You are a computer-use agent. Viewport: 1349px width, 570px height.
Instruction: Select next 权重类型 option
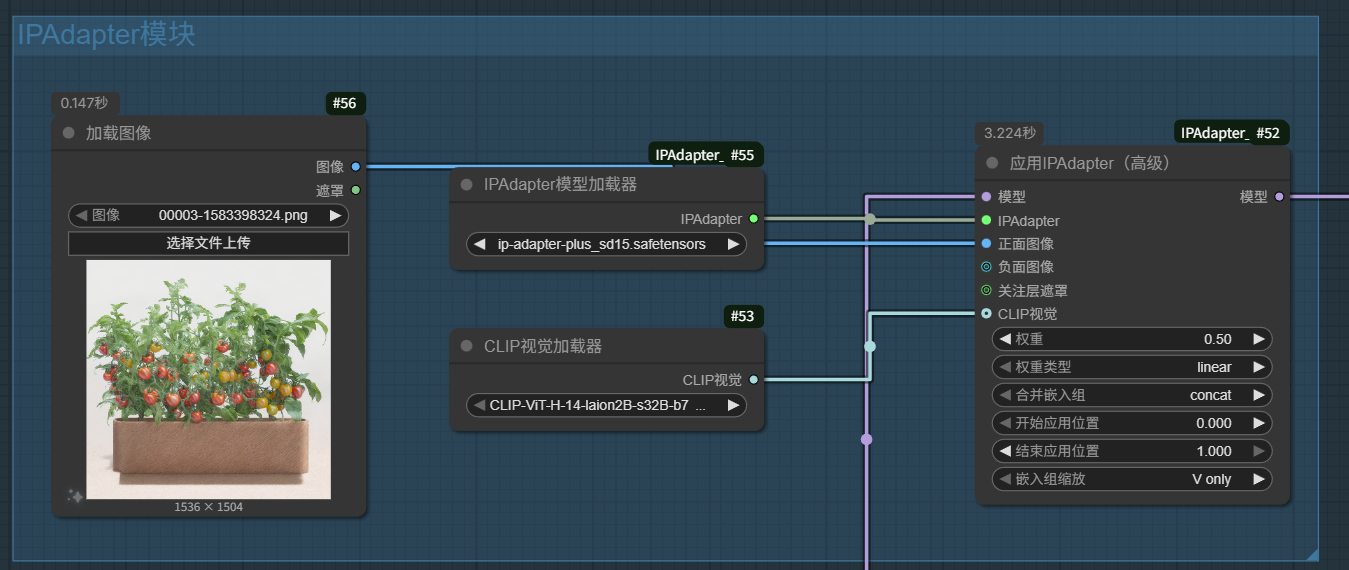(x=1259, y=367)
